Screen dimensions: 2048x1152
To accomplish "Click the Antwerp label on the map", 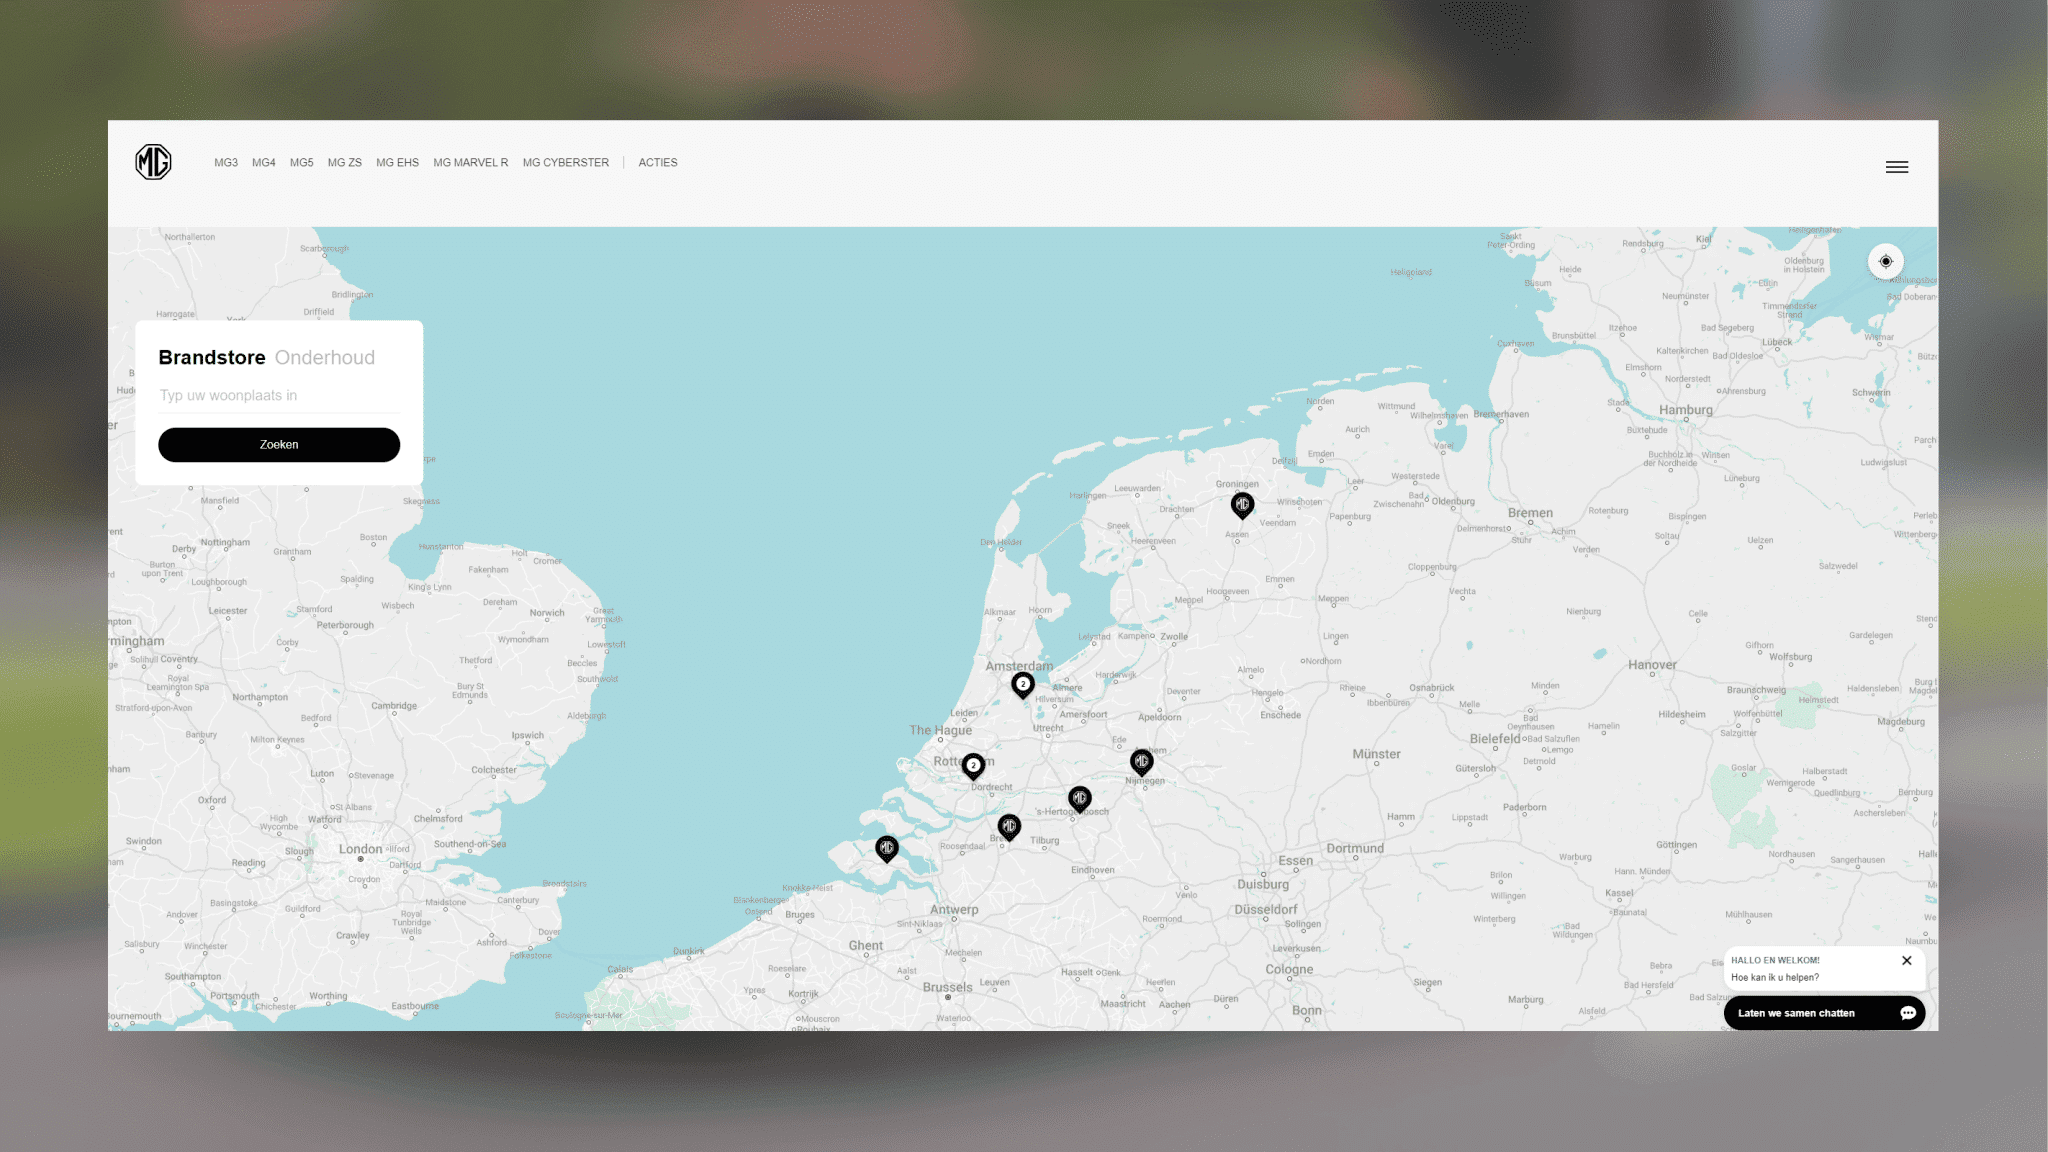I will point(954,910).
